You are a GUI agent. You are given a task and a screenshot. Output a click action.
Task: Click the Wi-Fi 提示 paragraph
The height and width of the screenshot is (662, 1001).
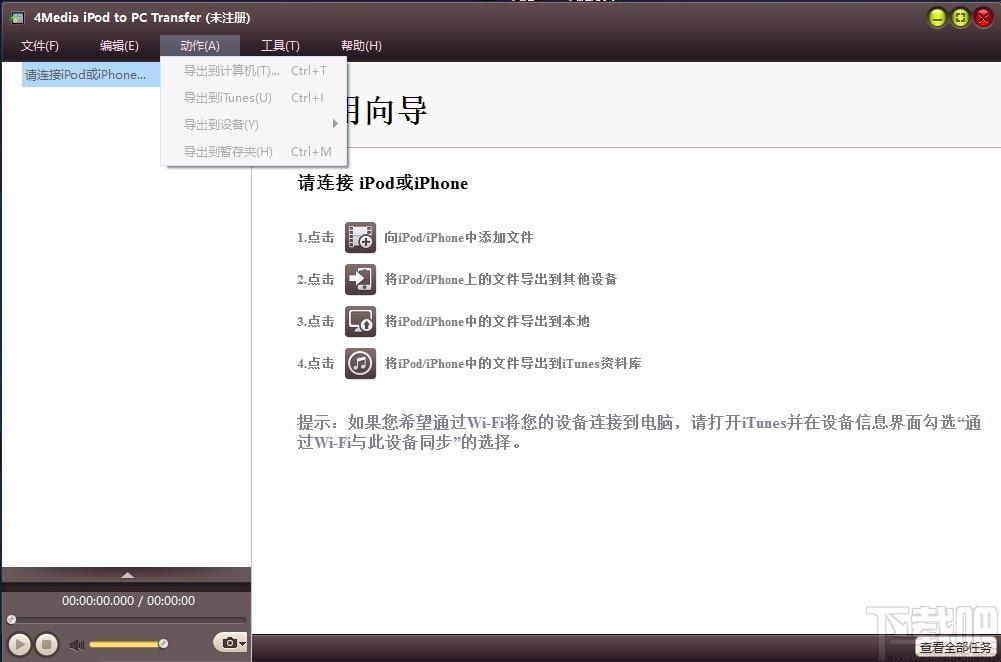(639, 432)
